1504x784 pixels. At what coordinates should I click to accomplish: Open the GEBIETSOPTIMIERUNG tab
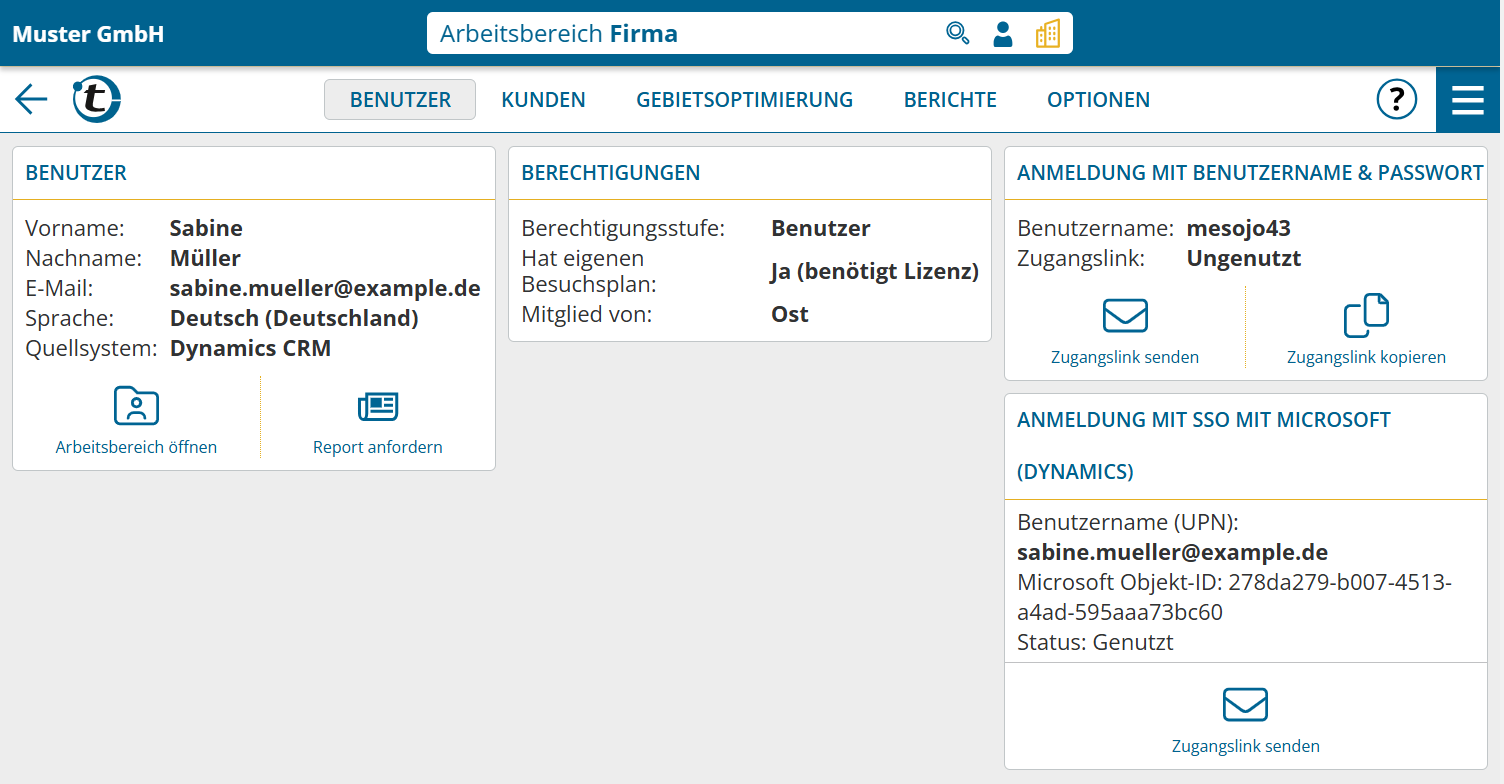tap(744, 100)
